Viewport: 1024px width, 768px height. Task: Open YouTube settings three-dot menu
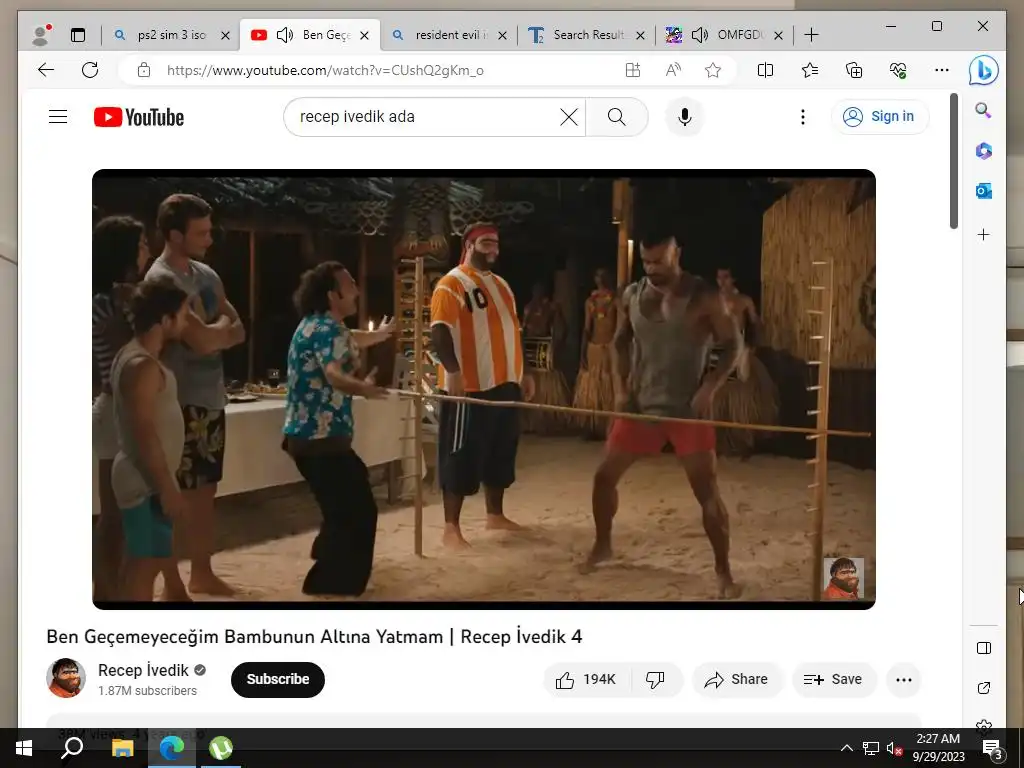click(x=803, y=117)
